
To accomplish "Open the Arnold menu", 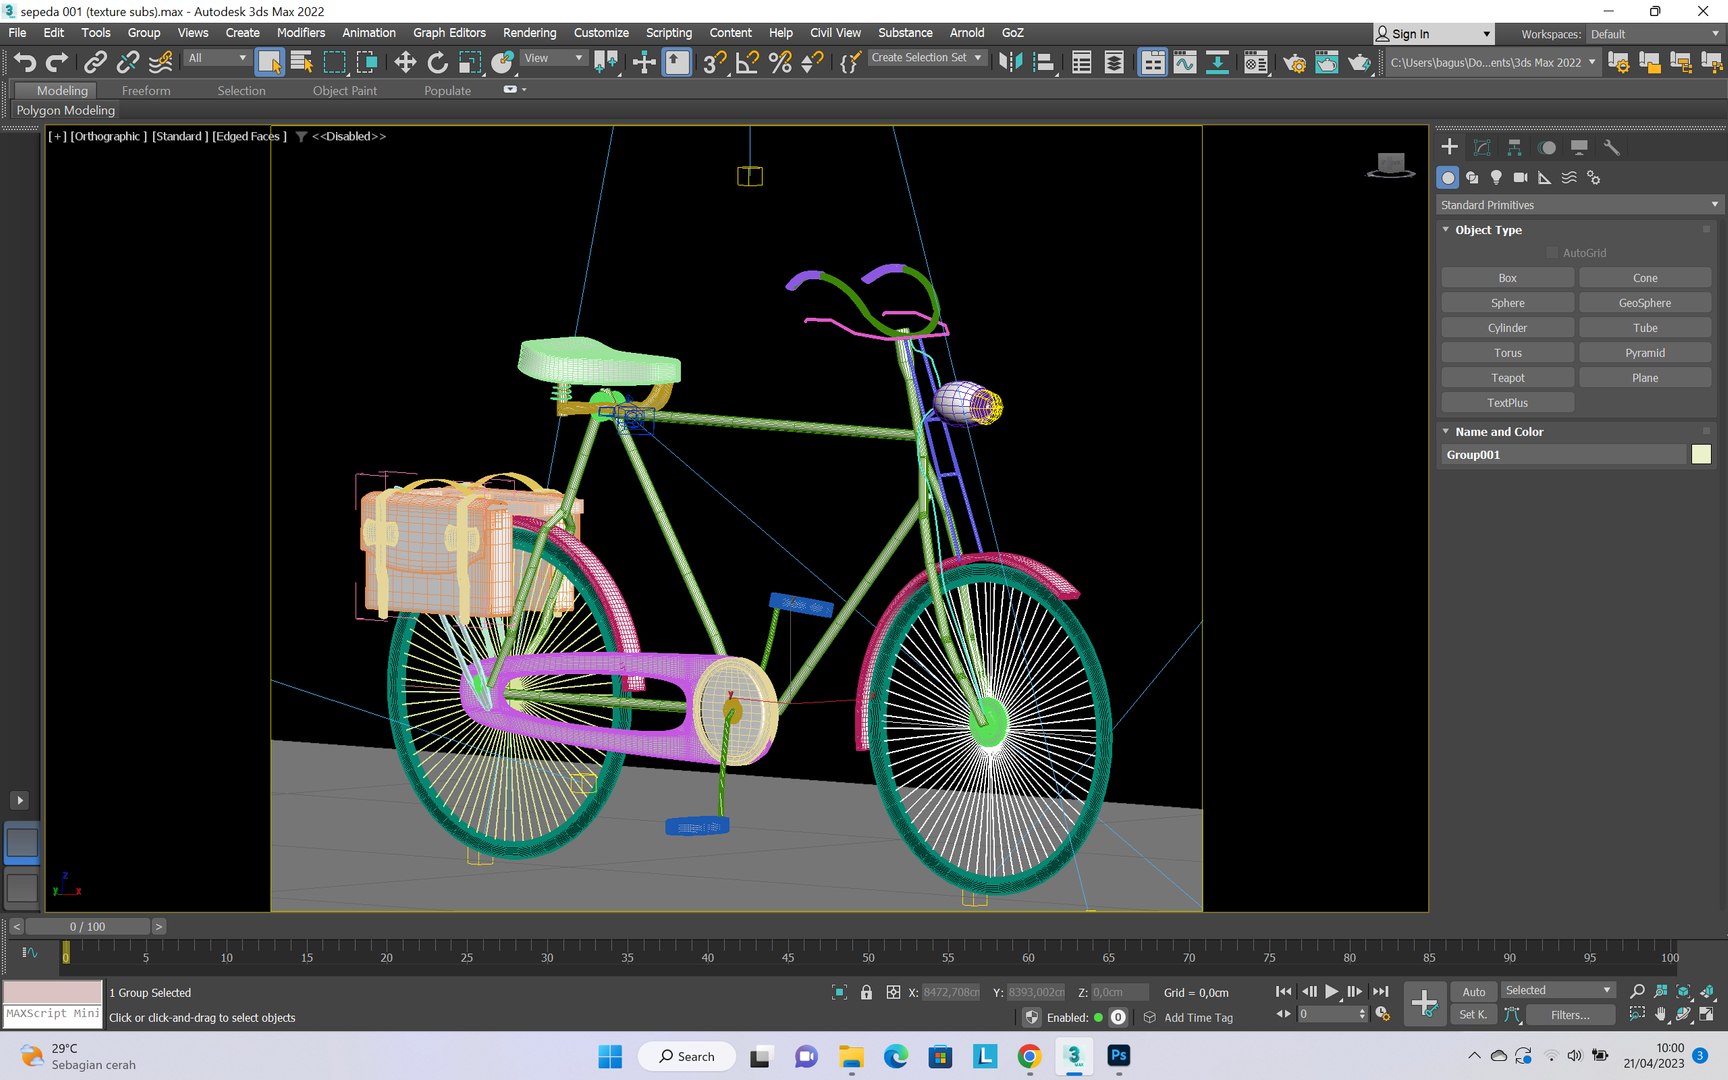I will pyautogui.click(x=967, y=33).
